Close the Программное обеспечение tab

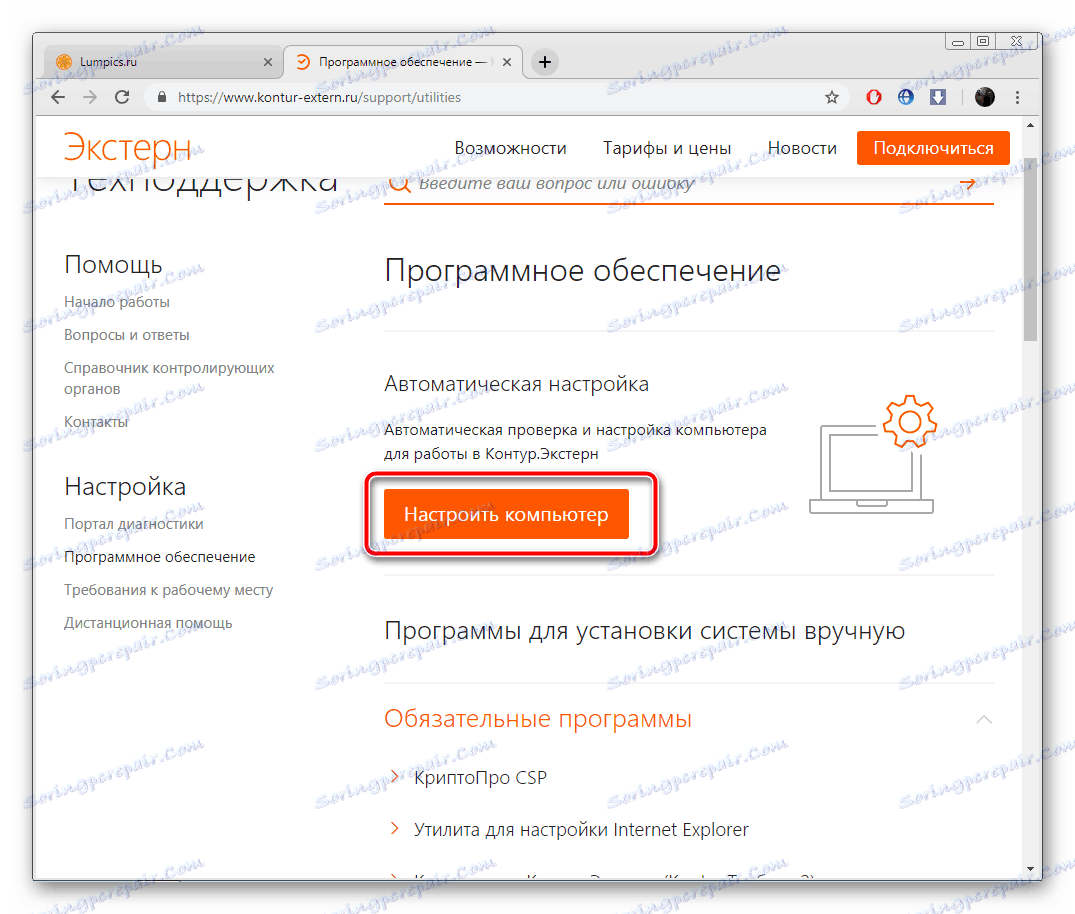(507, 62)
